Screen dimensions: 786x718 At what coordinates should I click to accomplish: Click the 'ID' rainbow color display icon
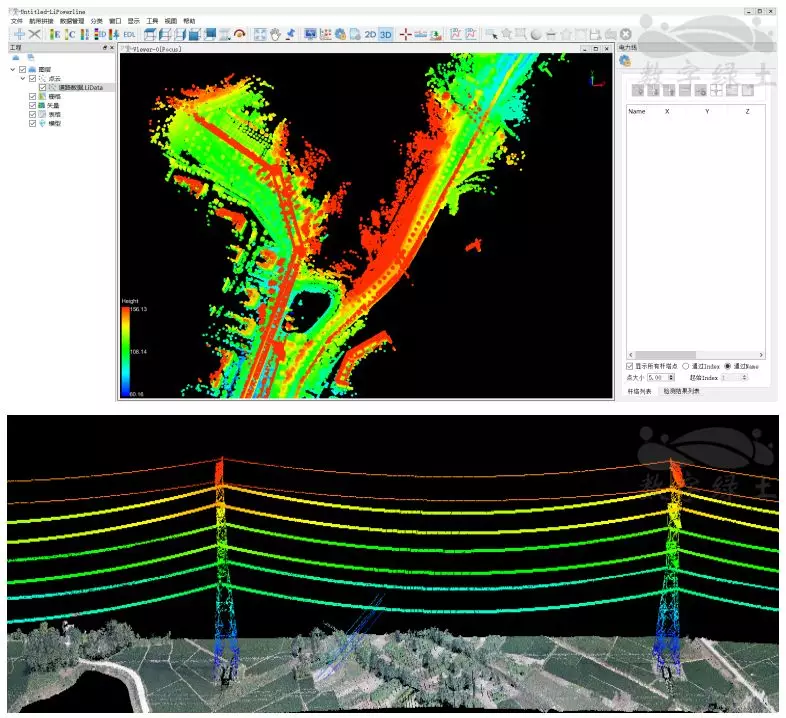(x=100, y=34)
